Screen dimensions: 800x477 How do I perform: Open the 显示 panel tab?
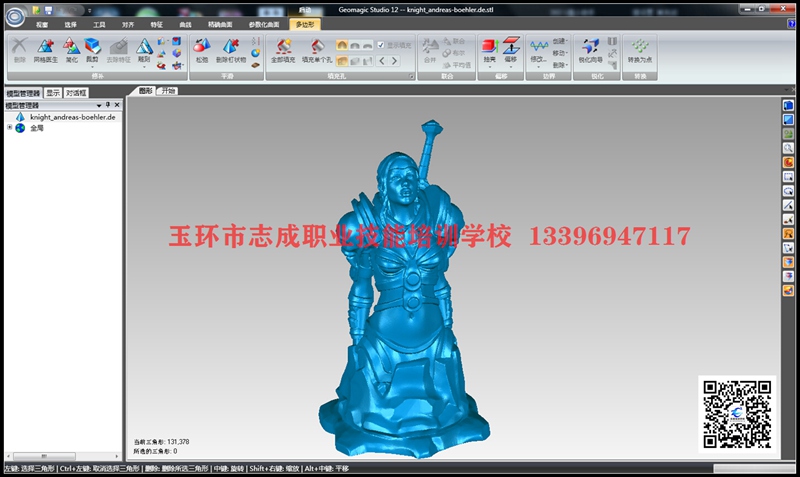[x=53, y=93]
